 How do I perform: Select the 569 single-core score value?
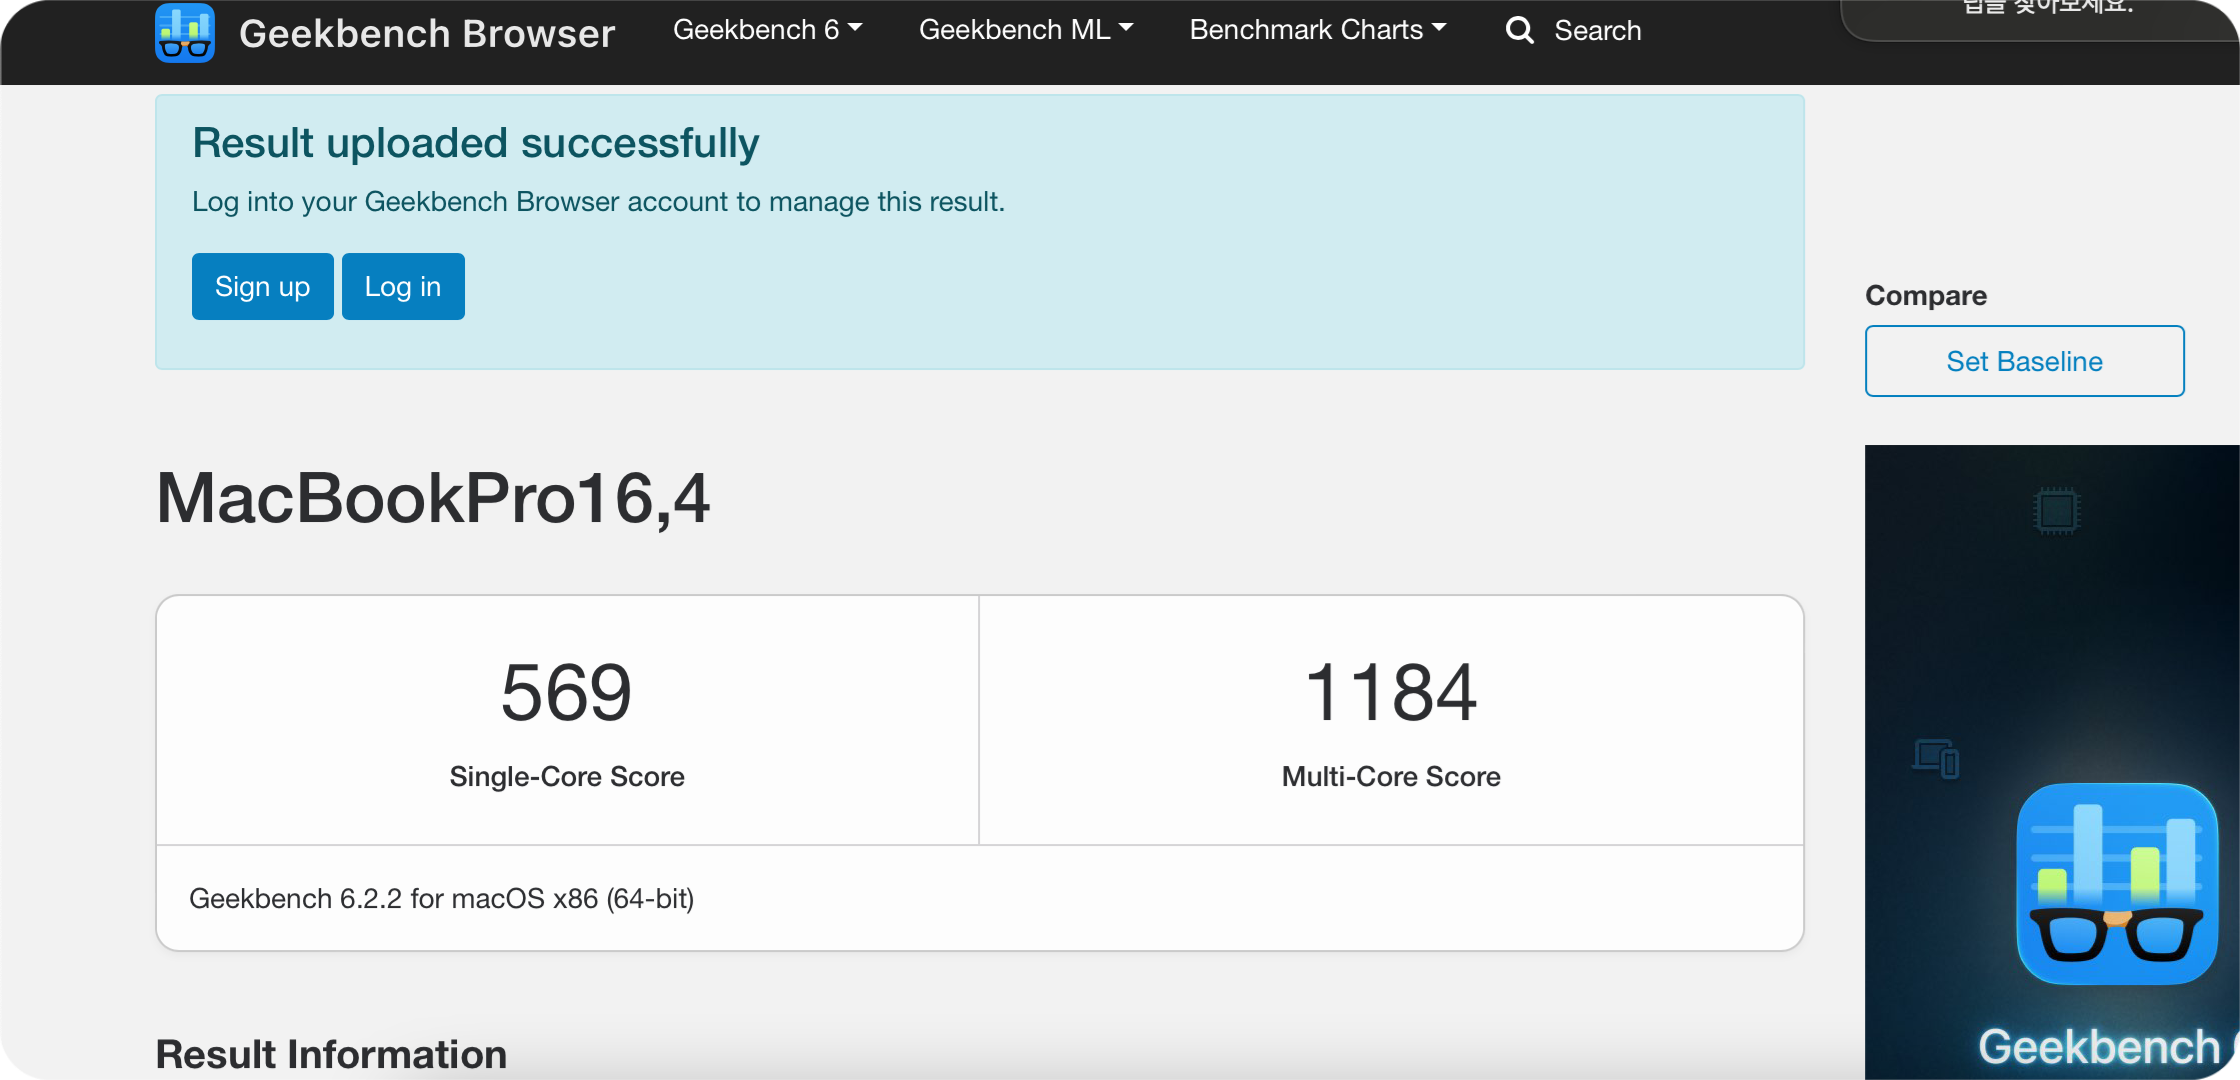tap(566, 692)
